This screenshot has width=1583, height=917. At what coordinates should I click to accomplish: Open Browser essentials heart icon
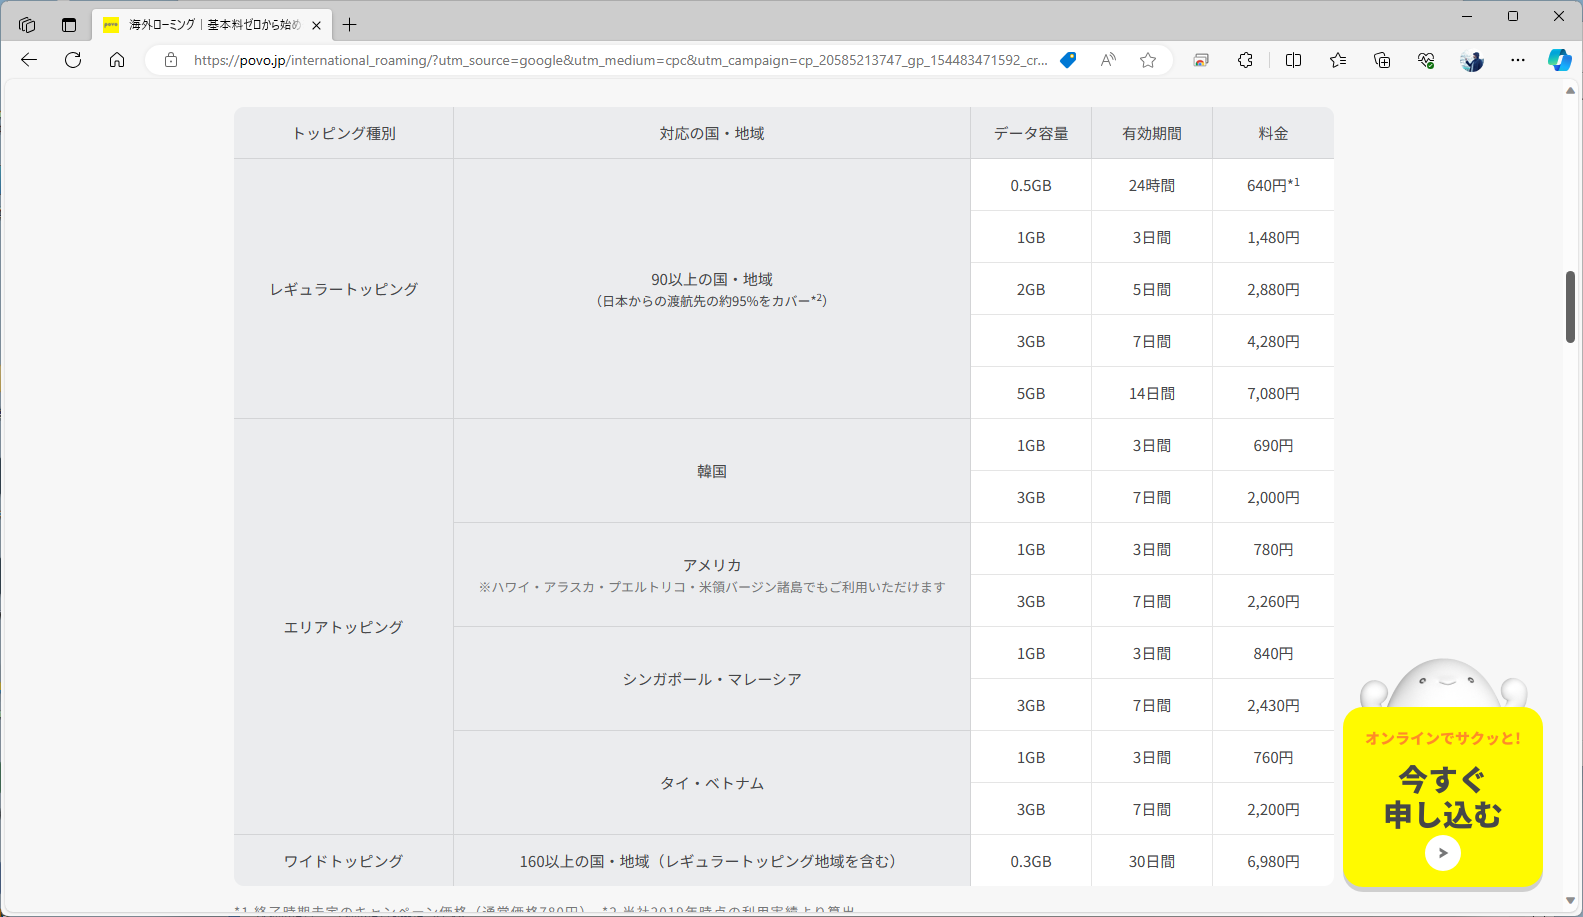pyautogui.click(x=1426, y=60)
